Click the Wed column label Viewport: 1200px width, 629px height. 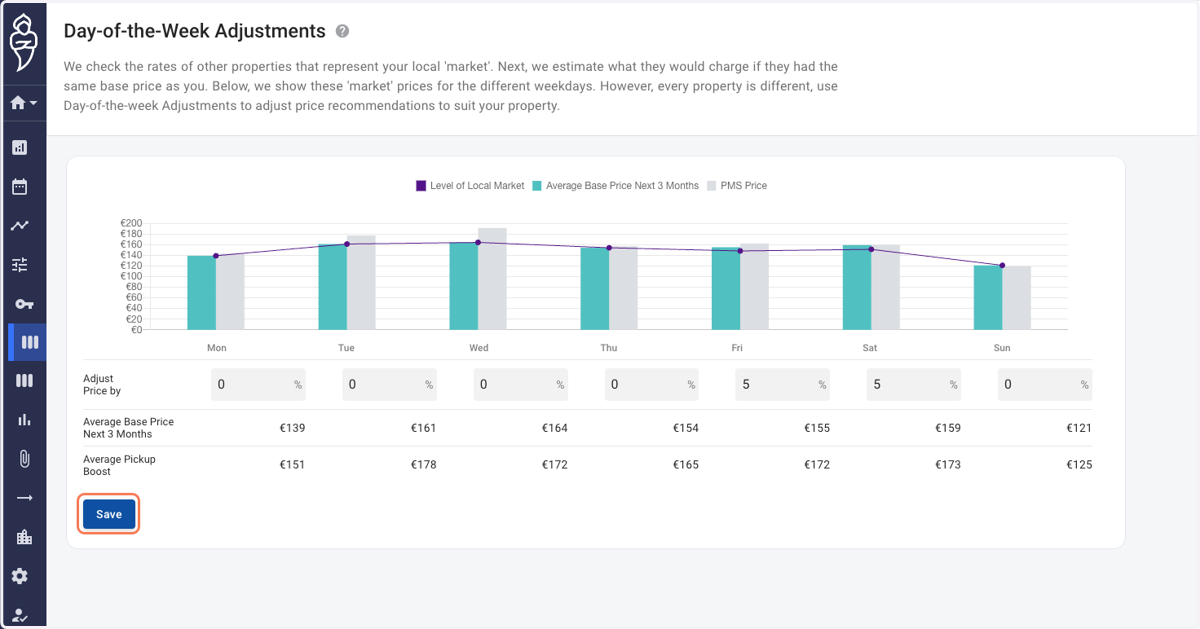pos(479,348)
